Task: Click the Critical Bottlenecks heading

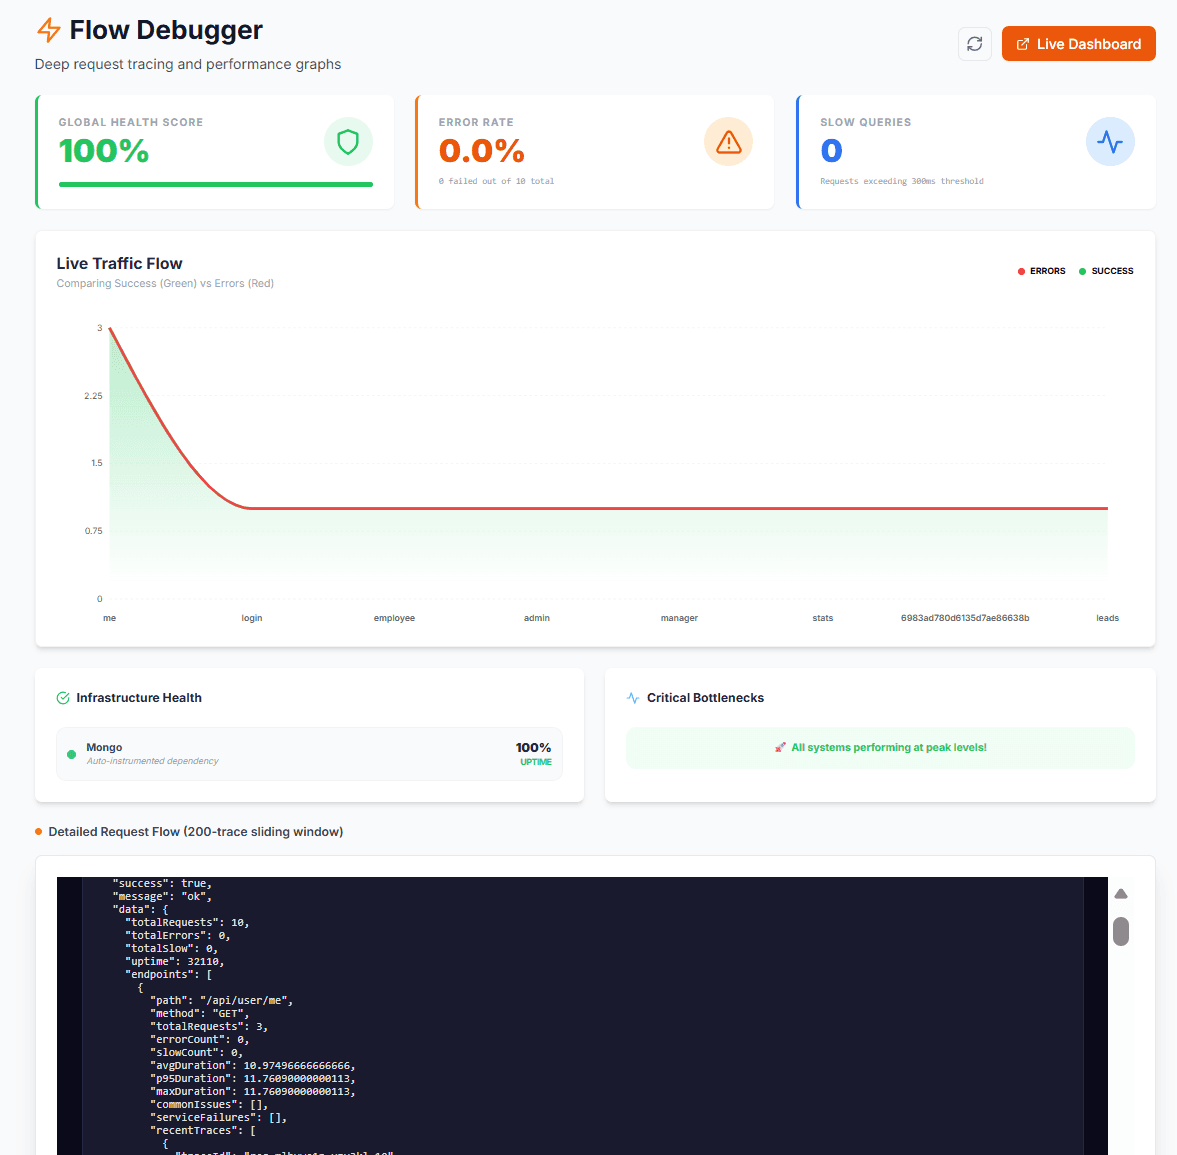Action: point(706,698)
